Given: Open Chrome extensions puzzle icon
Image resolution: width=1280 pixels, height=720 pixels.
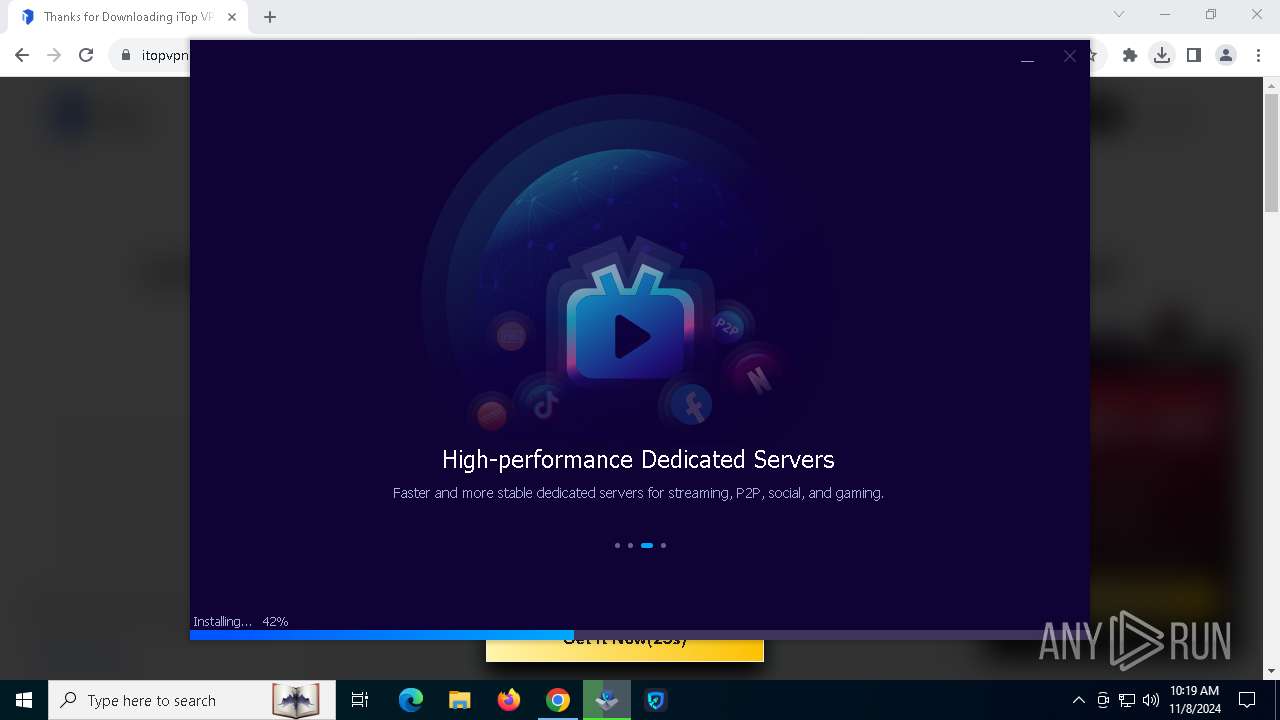Looking at the screenshot, I should tap(1130, 55).
